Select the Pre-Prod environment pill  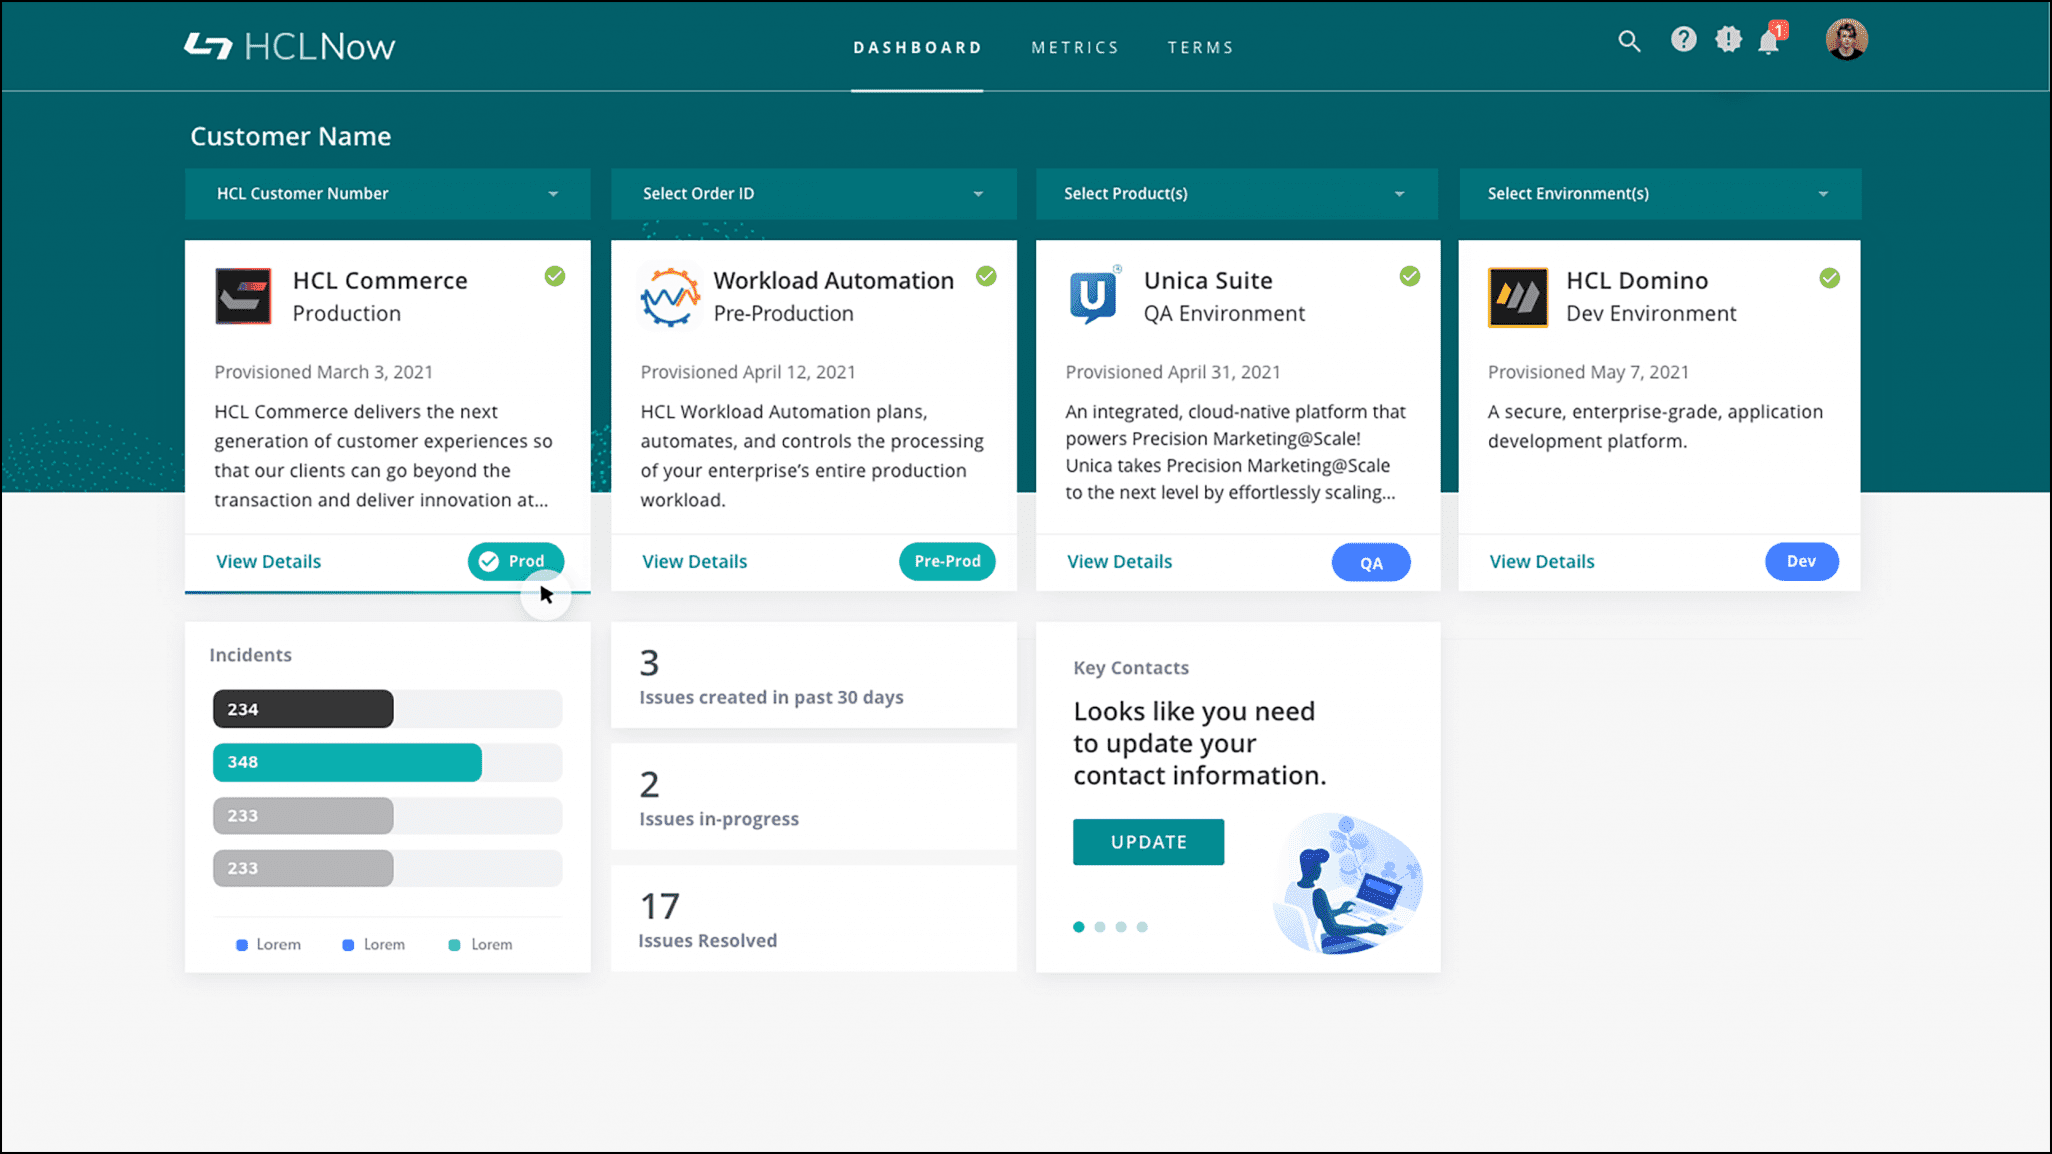click(x=947, y=561)
